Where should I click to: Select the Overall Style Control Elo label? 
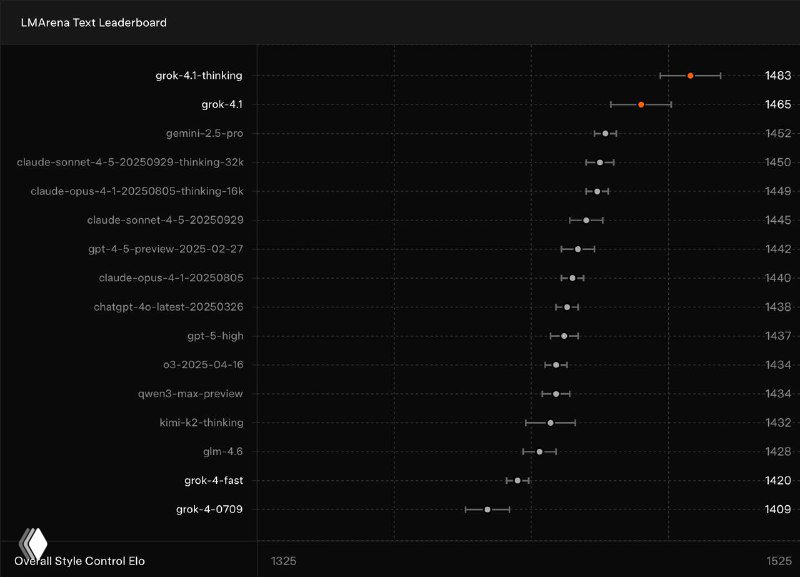[80, 561]
